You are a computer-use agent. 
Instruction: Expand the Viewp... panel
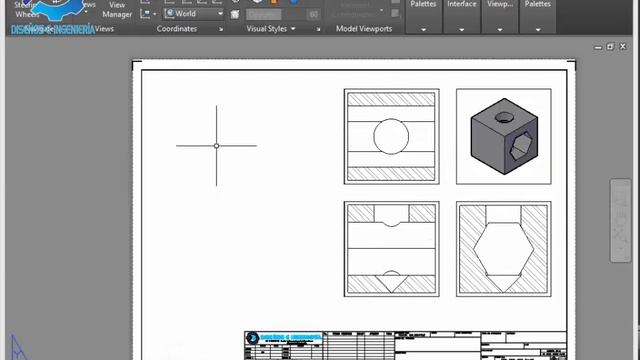coord(500,16)
